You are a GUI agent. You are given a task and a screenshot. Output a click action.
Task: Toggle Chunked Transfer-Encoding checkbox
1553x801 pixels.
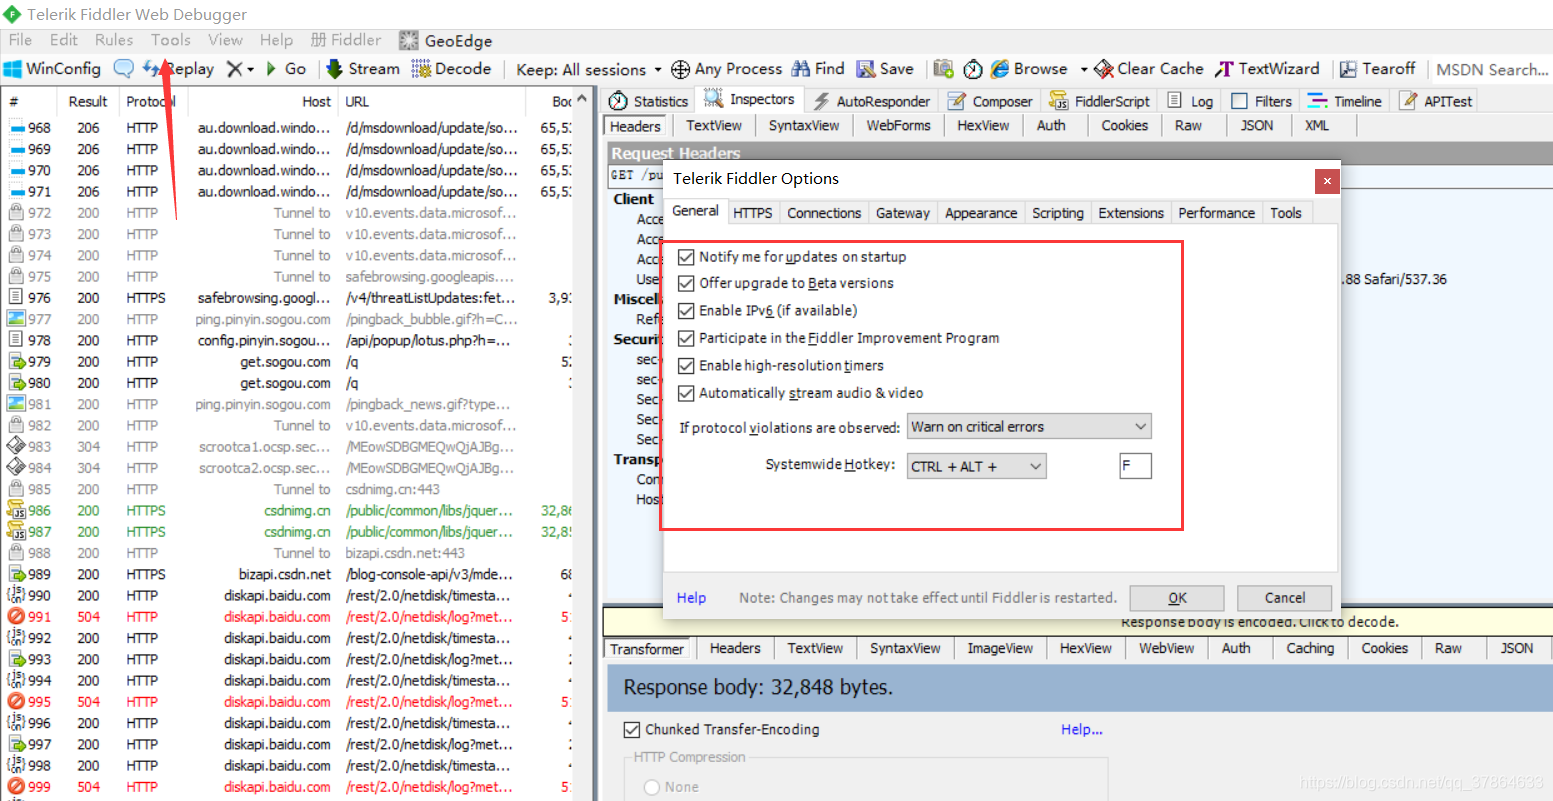pyautogui.click(x=632, y=730)
